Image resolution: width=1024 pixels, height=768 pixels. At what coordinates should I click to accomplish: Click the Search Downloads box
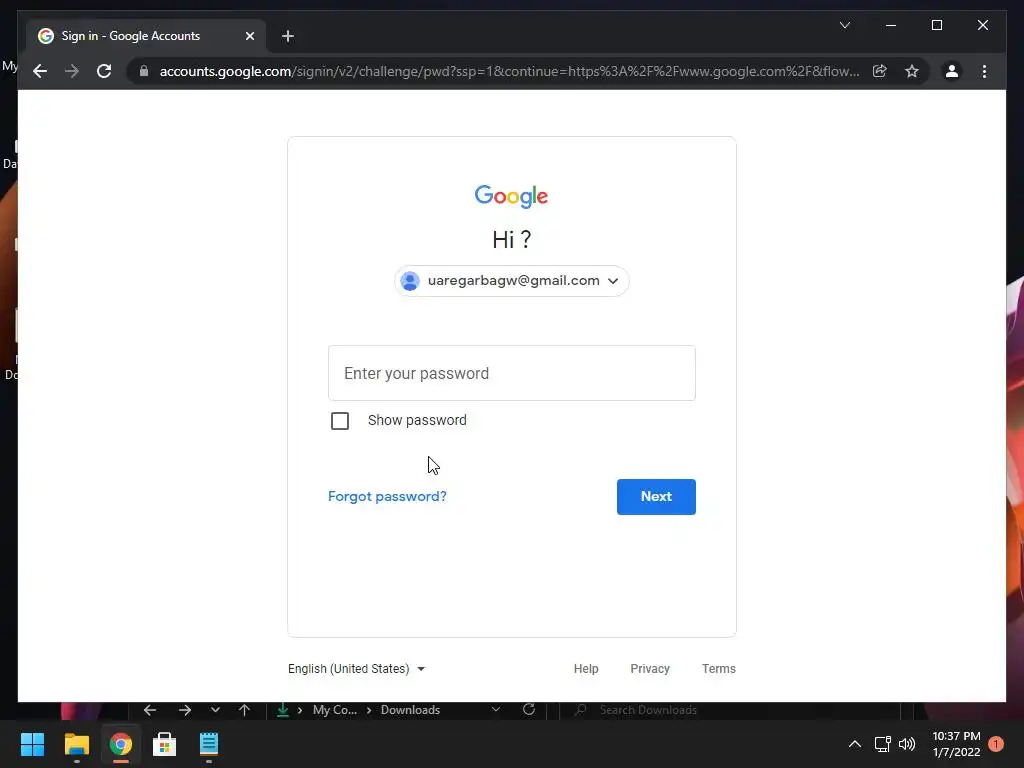click(730, 710)
